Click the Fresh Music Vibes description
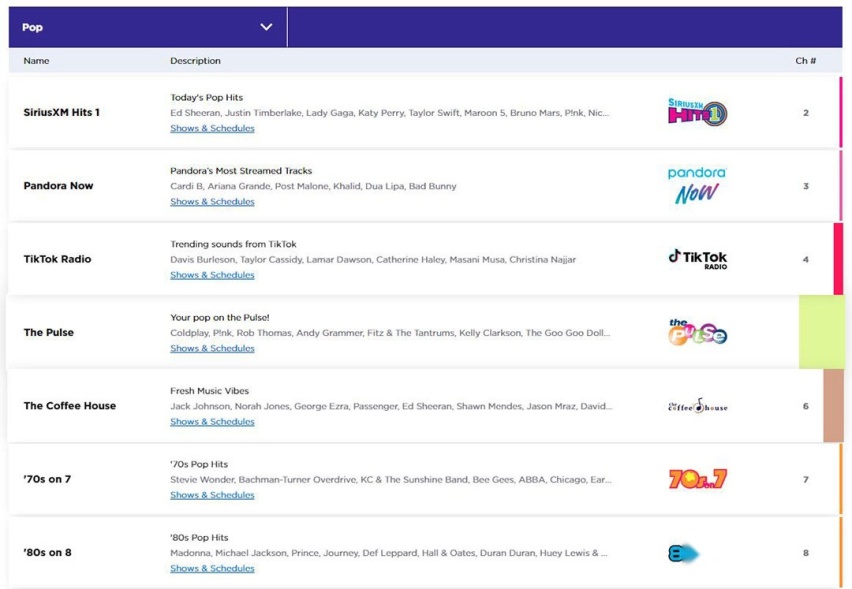Image resolution: width=852 pixels, height=589 pixels. pos(209,391)
